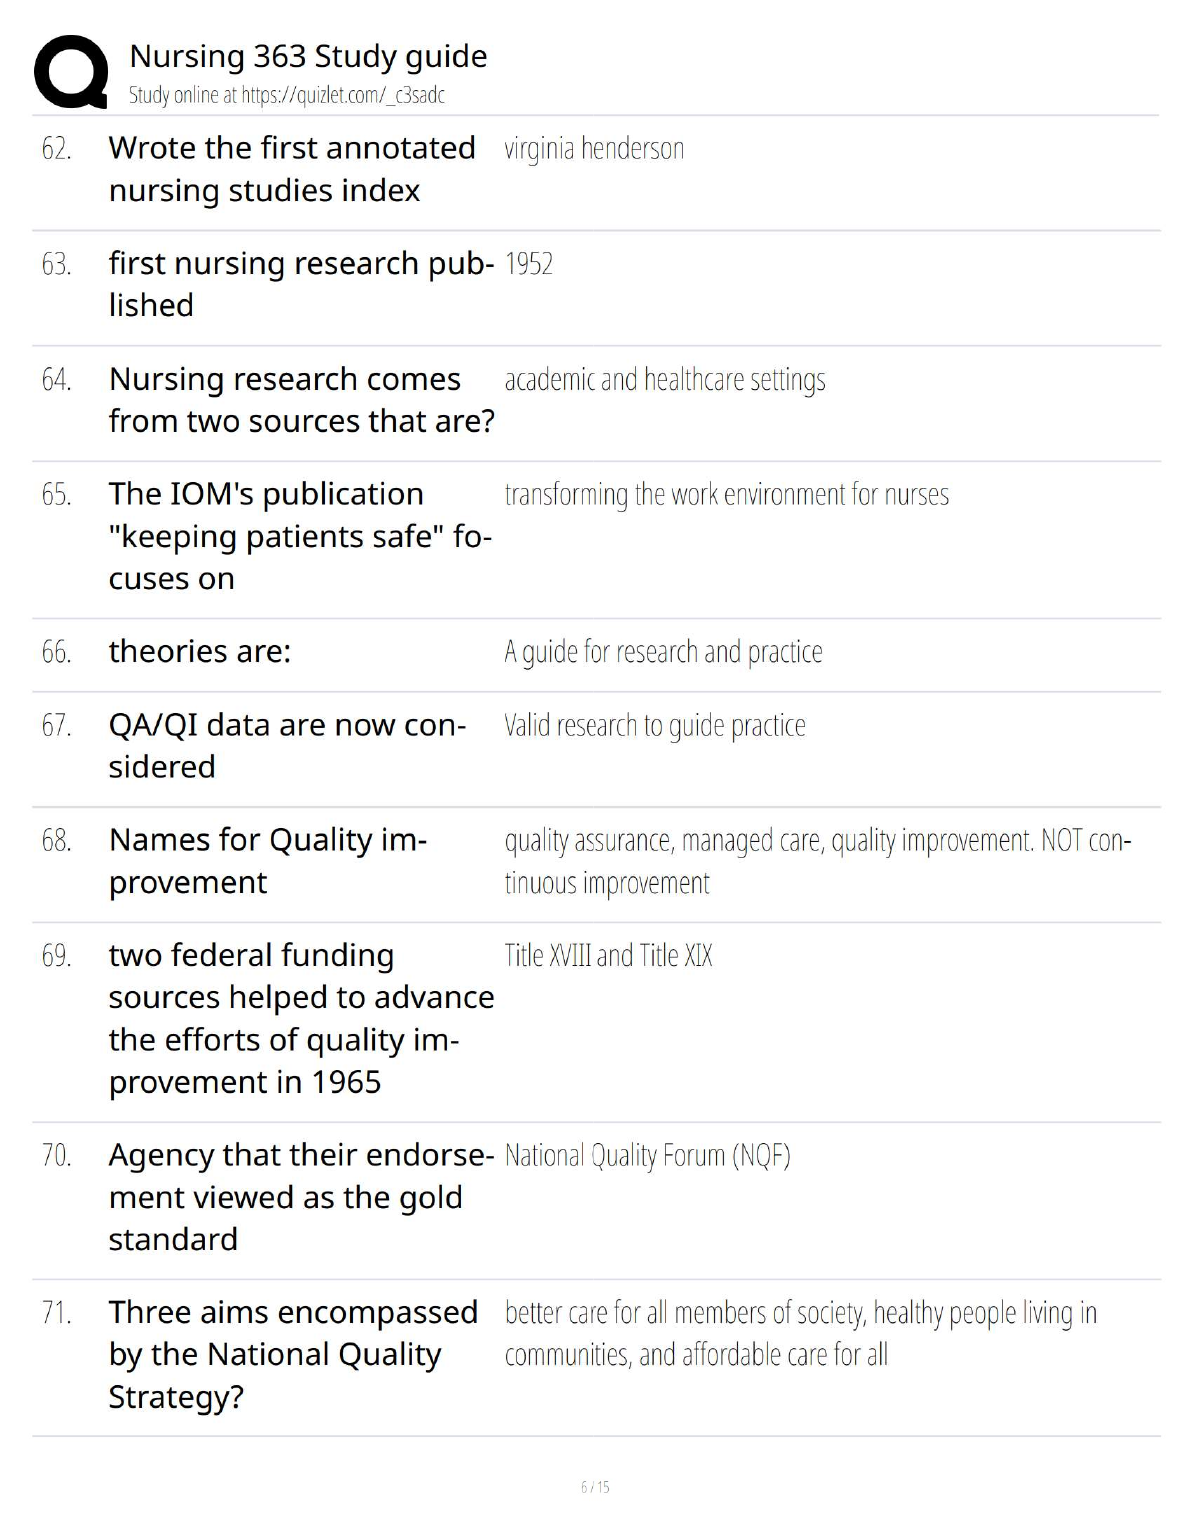The height and width of the screenshot is (1540, 1190).
Task: Click the answer 'virginia henderson'
Action: click(594, 149)
